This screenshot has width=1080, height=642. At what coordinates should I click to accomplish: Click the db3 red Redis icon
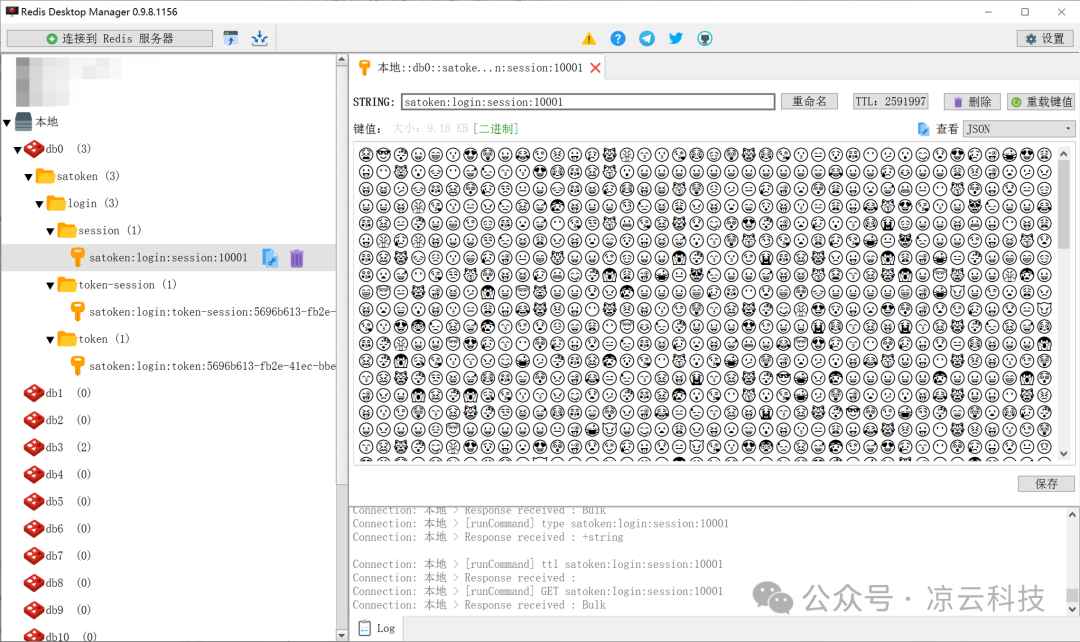(34, 447)
